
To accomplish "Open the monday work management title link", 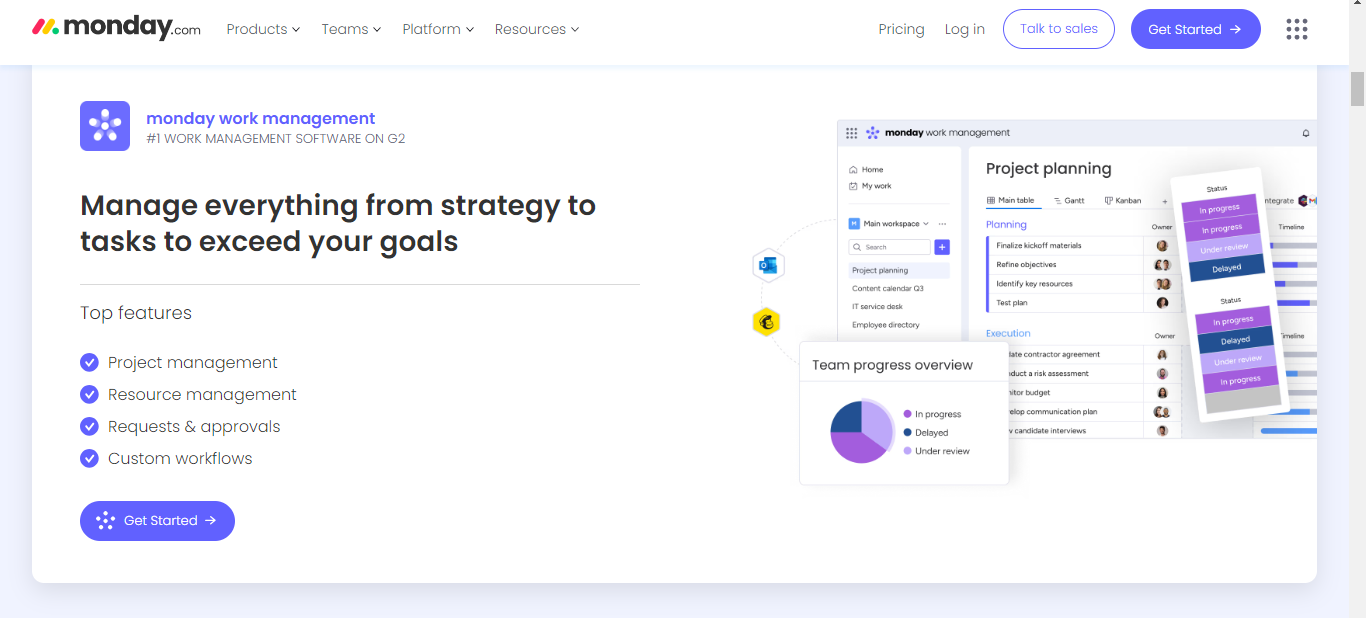I will click(261, 118).
